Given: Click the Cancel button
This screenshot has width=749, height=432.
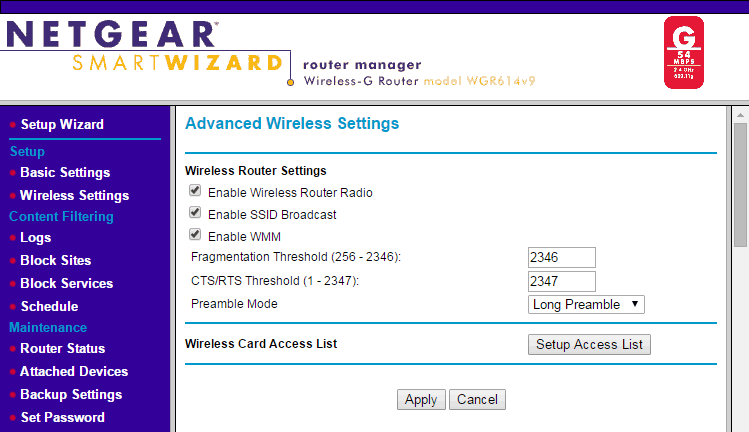Looking at the screenshot, I should (477, 399).
